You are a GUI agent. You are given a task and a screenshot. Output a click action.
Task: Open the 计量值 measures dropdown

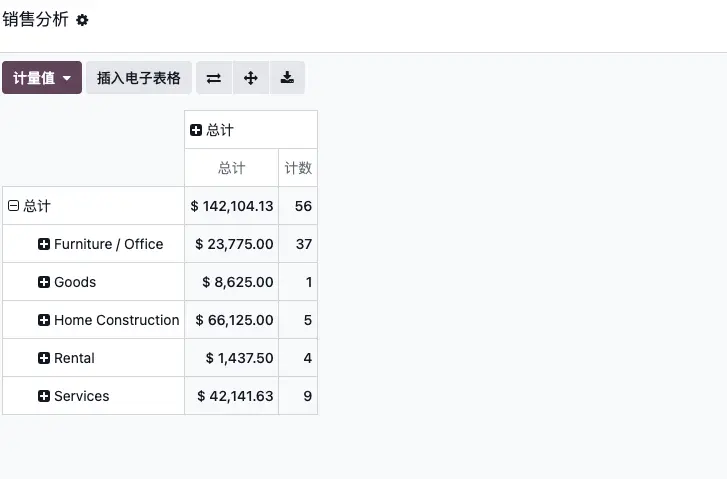(42, 78)
